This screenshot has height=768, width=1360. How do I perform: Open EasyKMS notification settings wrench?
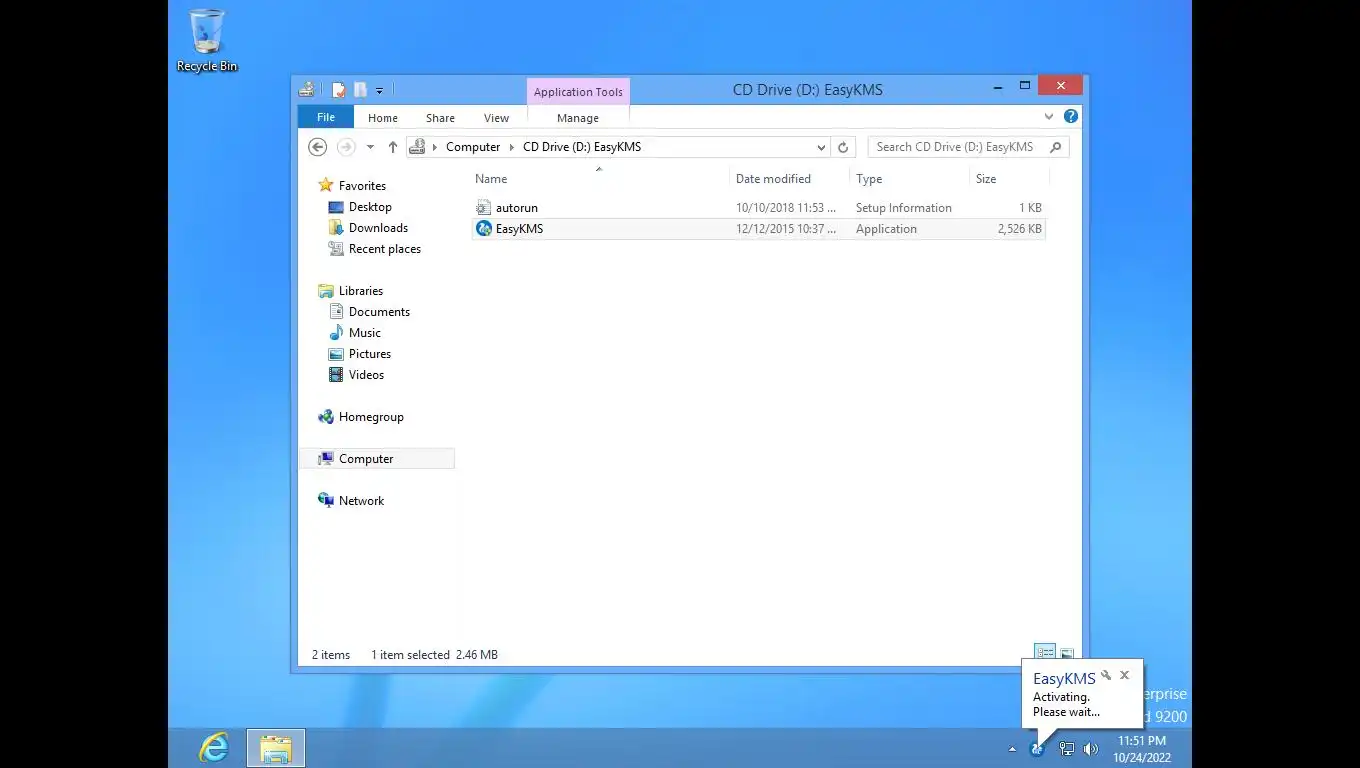tap(1106, 675)
